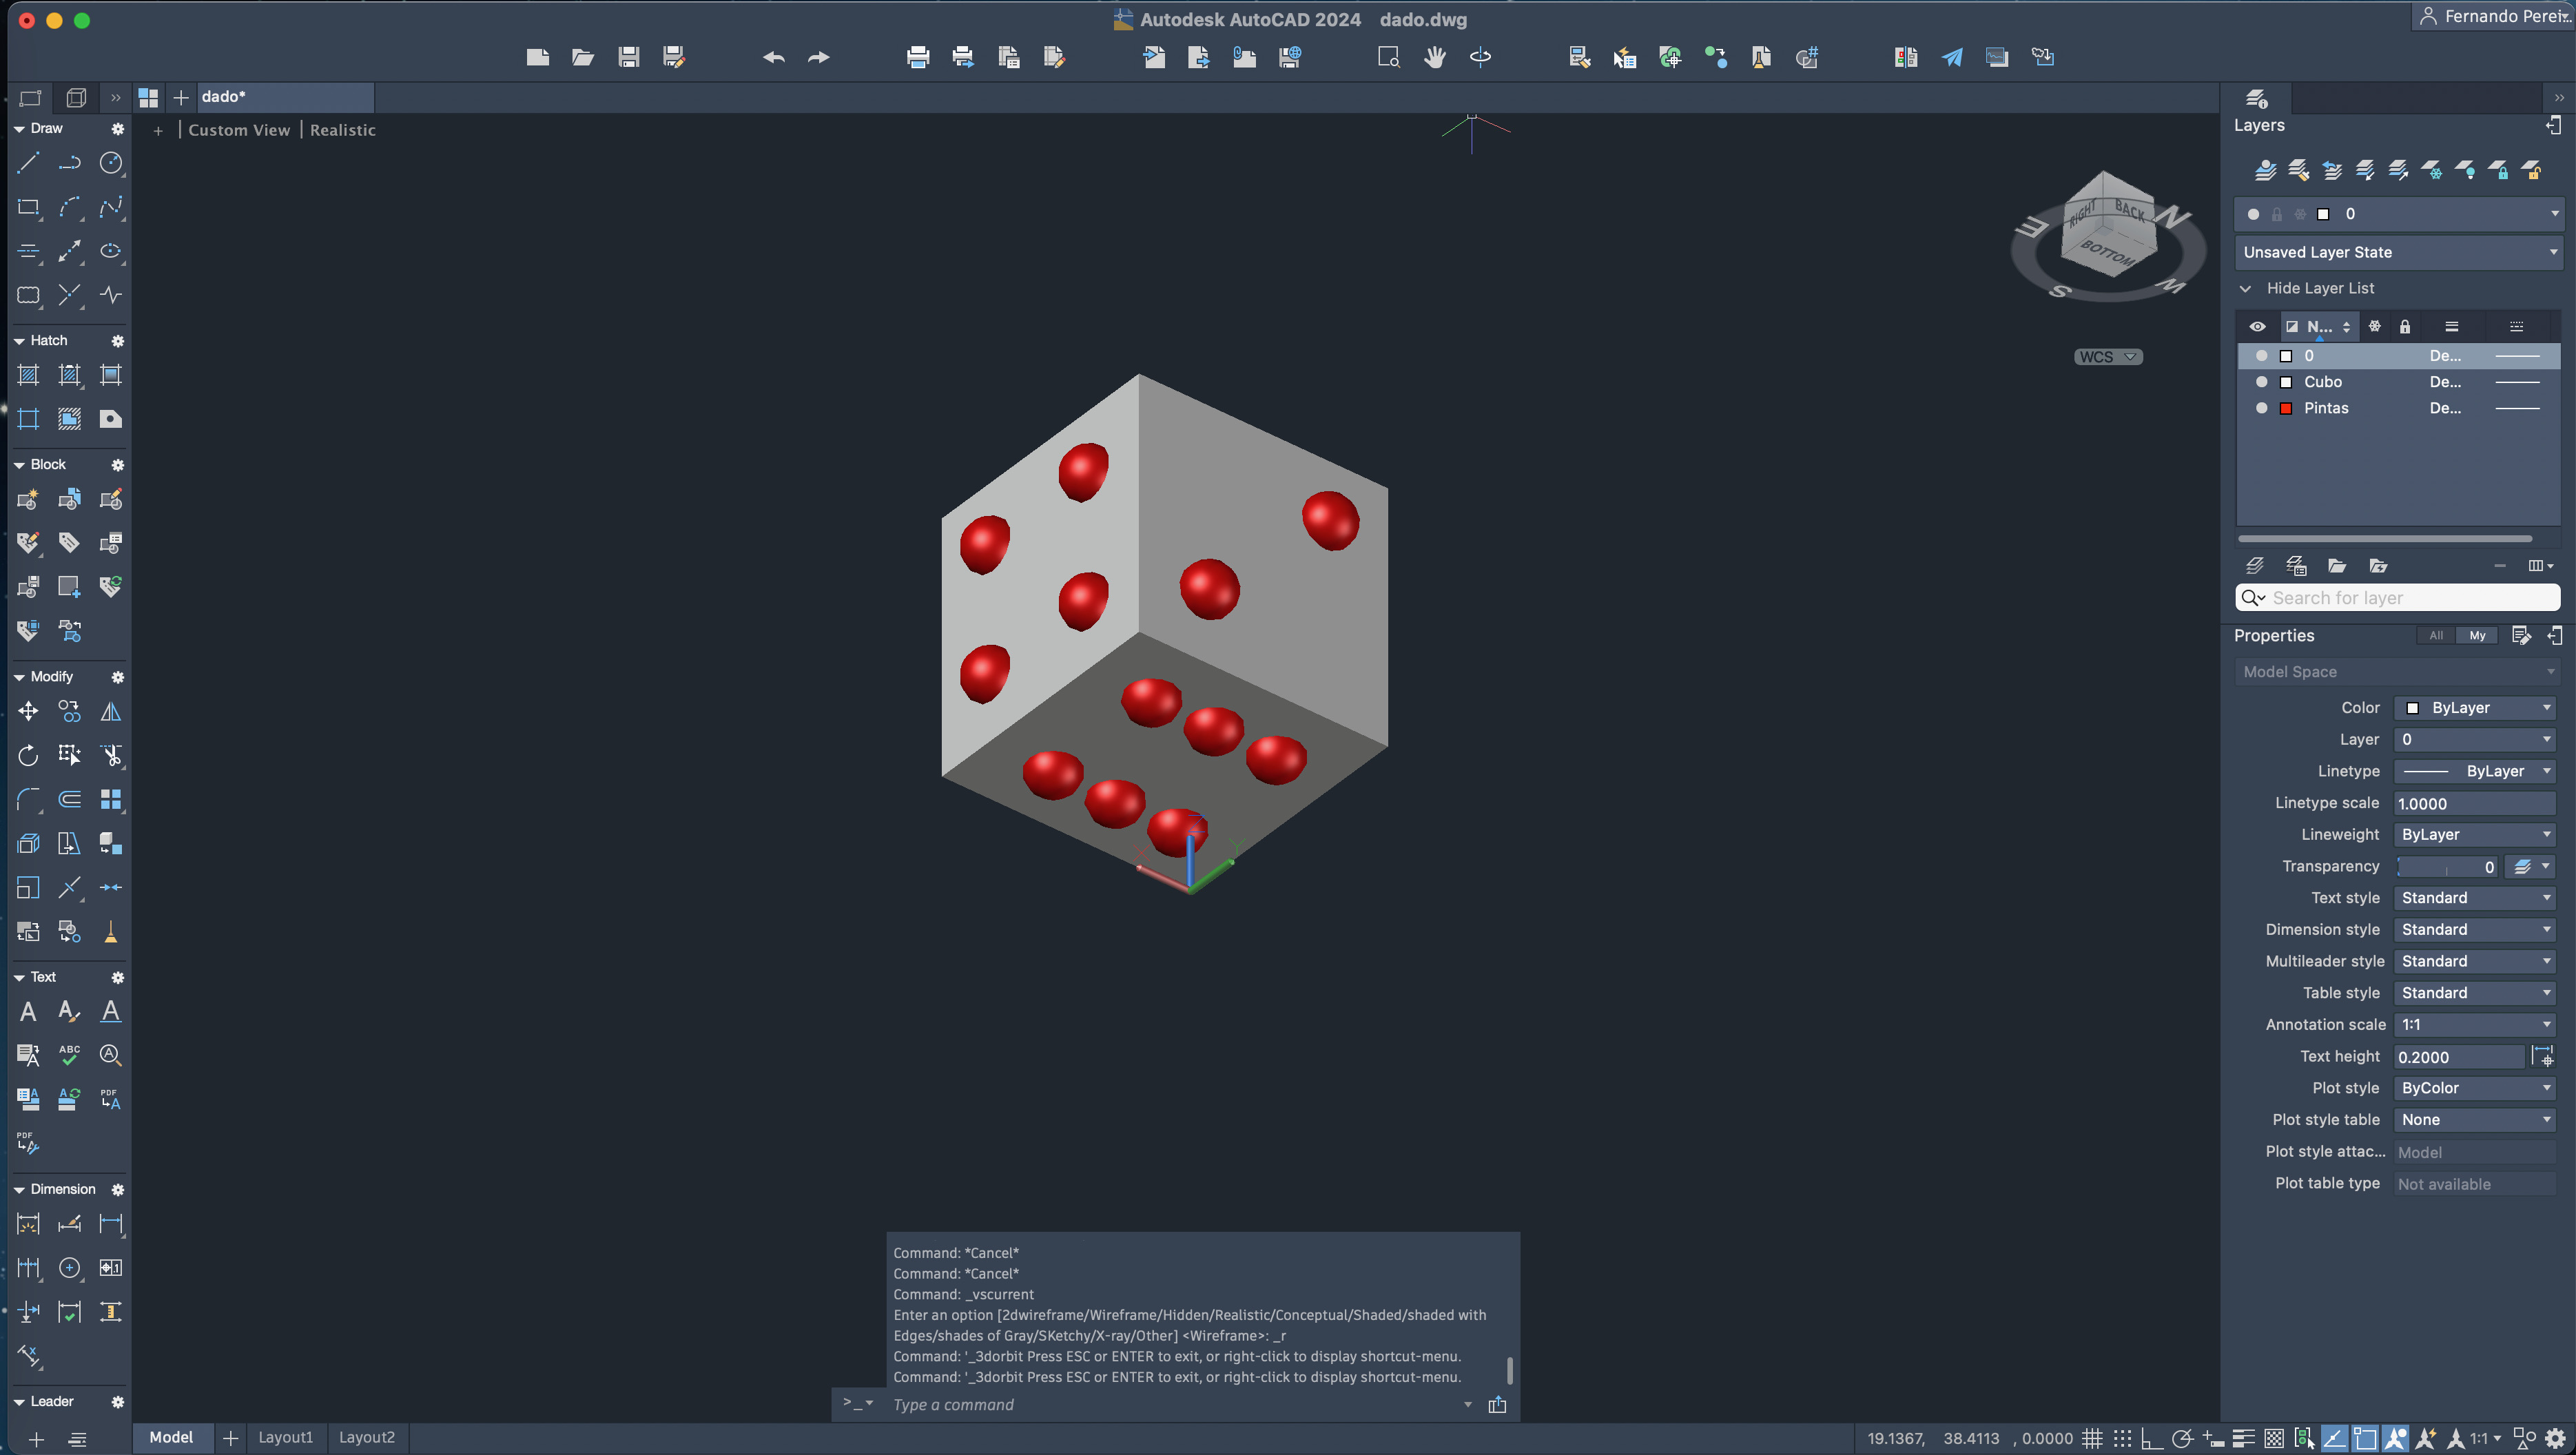Select the Circle tool in Draw panel
This screenshot has height=1455, width=2576.
coord(111,163)
